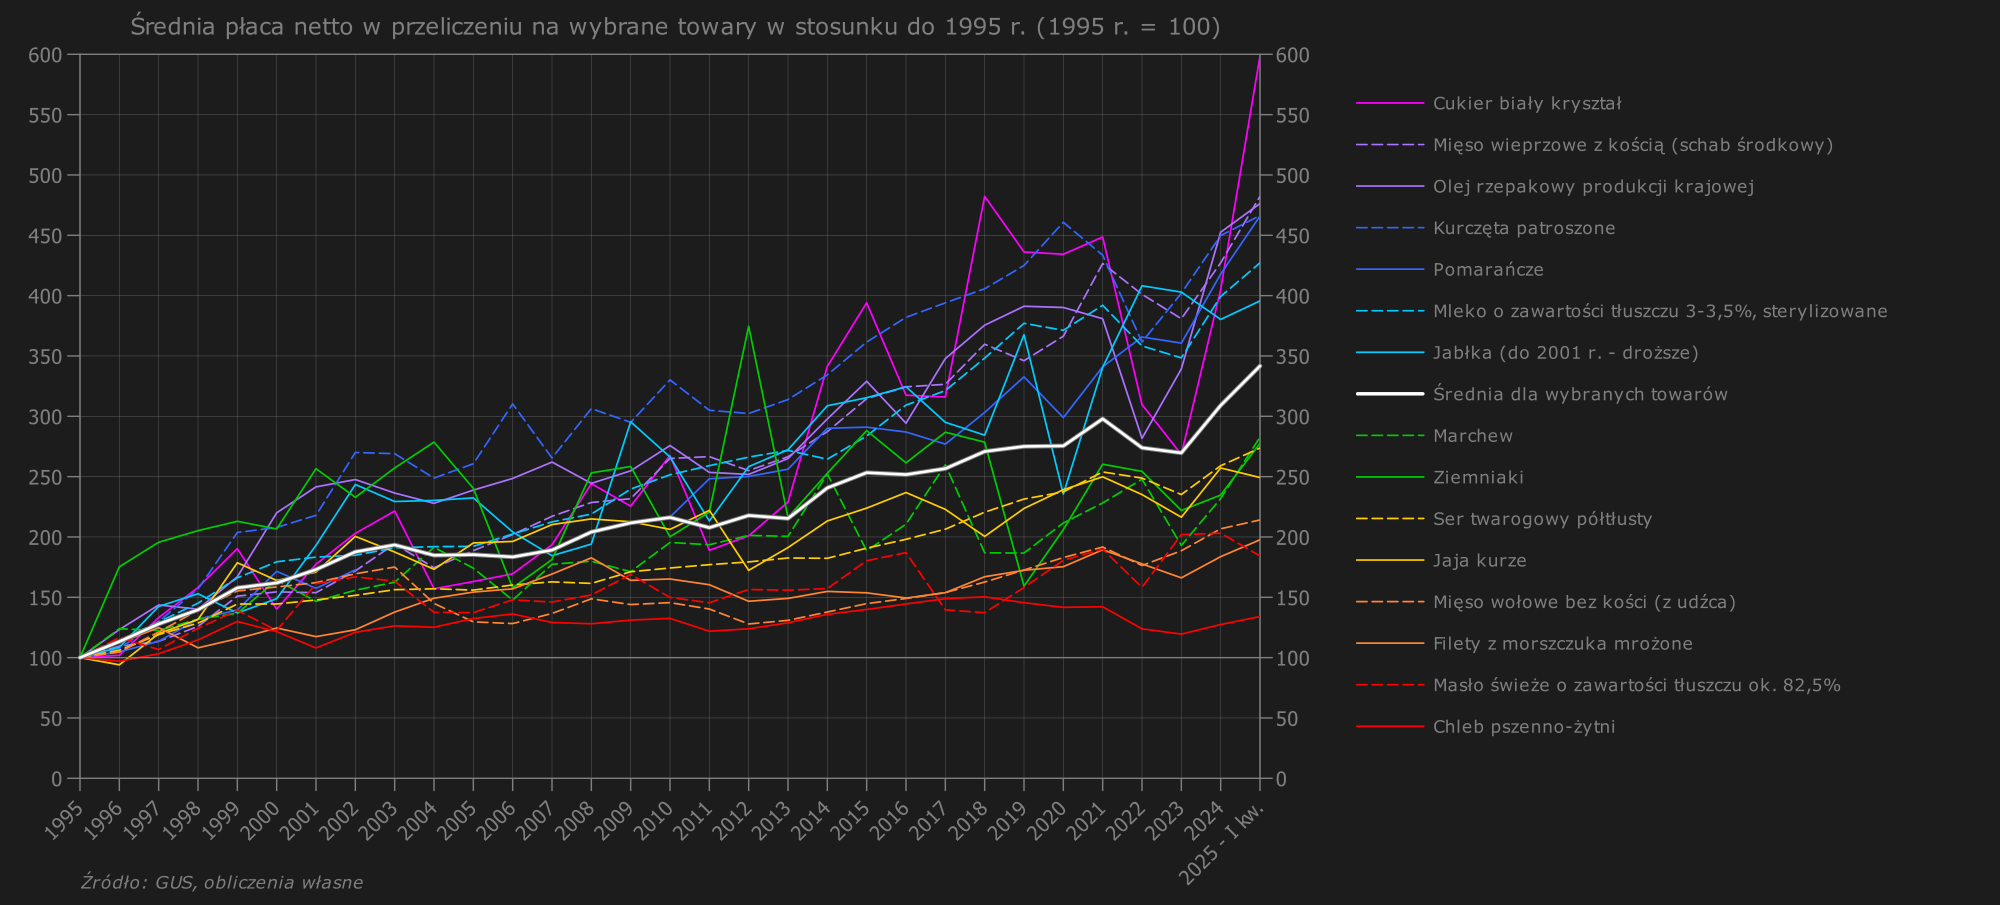Image resolution: width=2000 pixels, height=905 pixels.
Task: Click the magenta line swatch for Cukier
Action: [x=1389, y=103]
